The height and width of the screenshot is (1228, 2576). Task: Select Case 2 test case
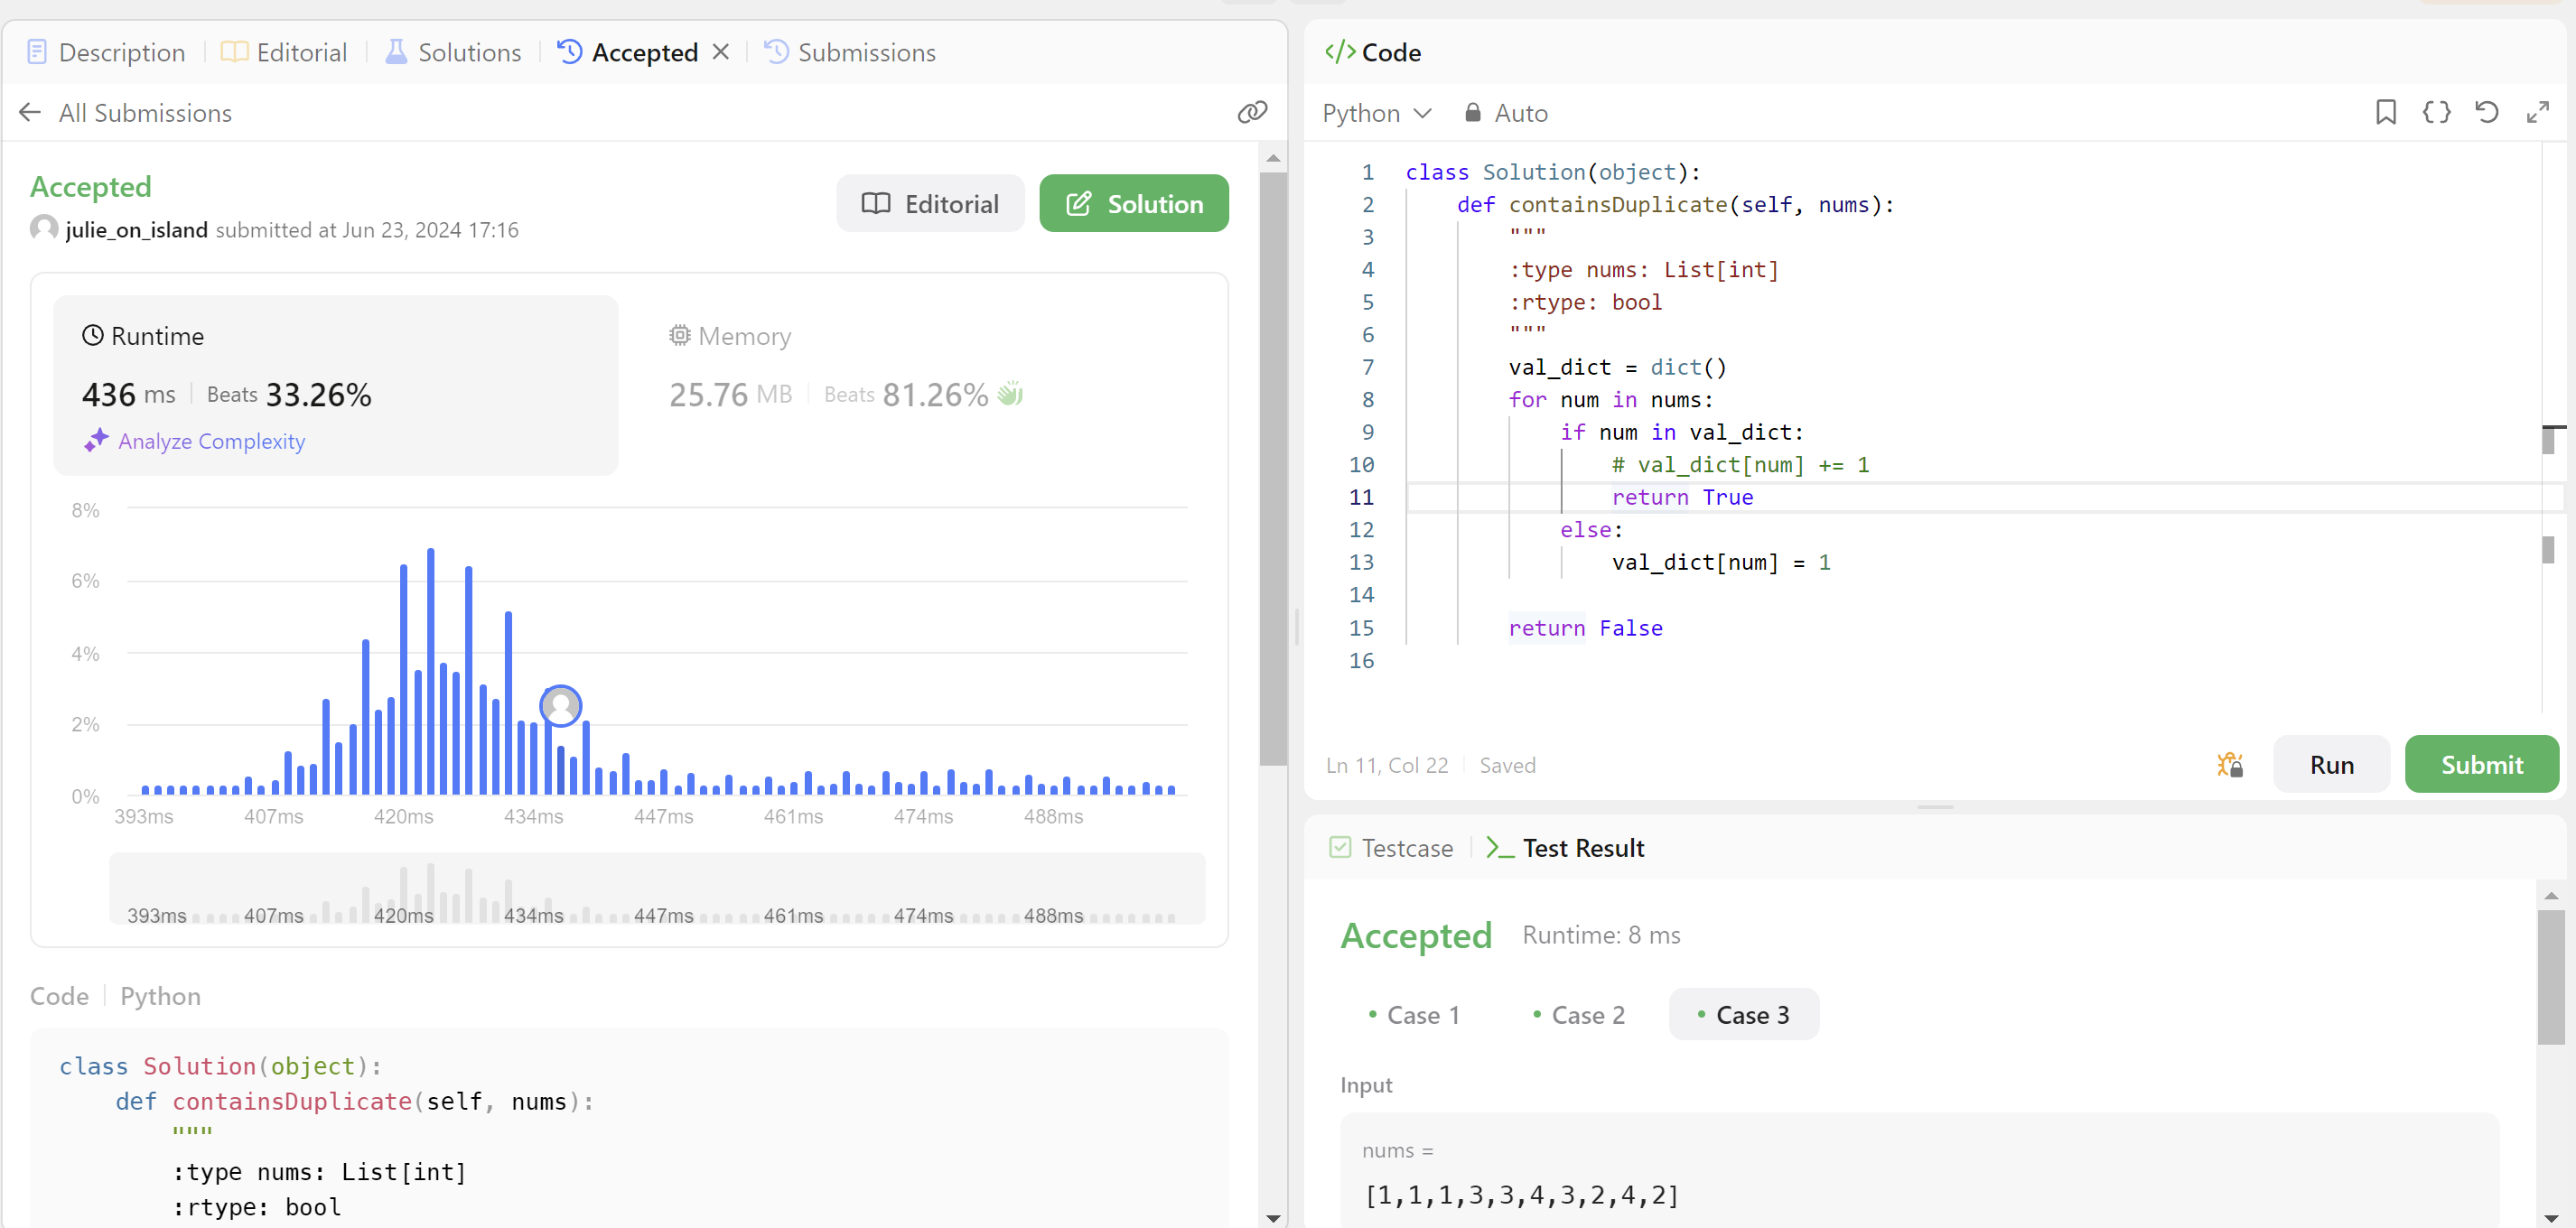click(x=1578, y=1015)
